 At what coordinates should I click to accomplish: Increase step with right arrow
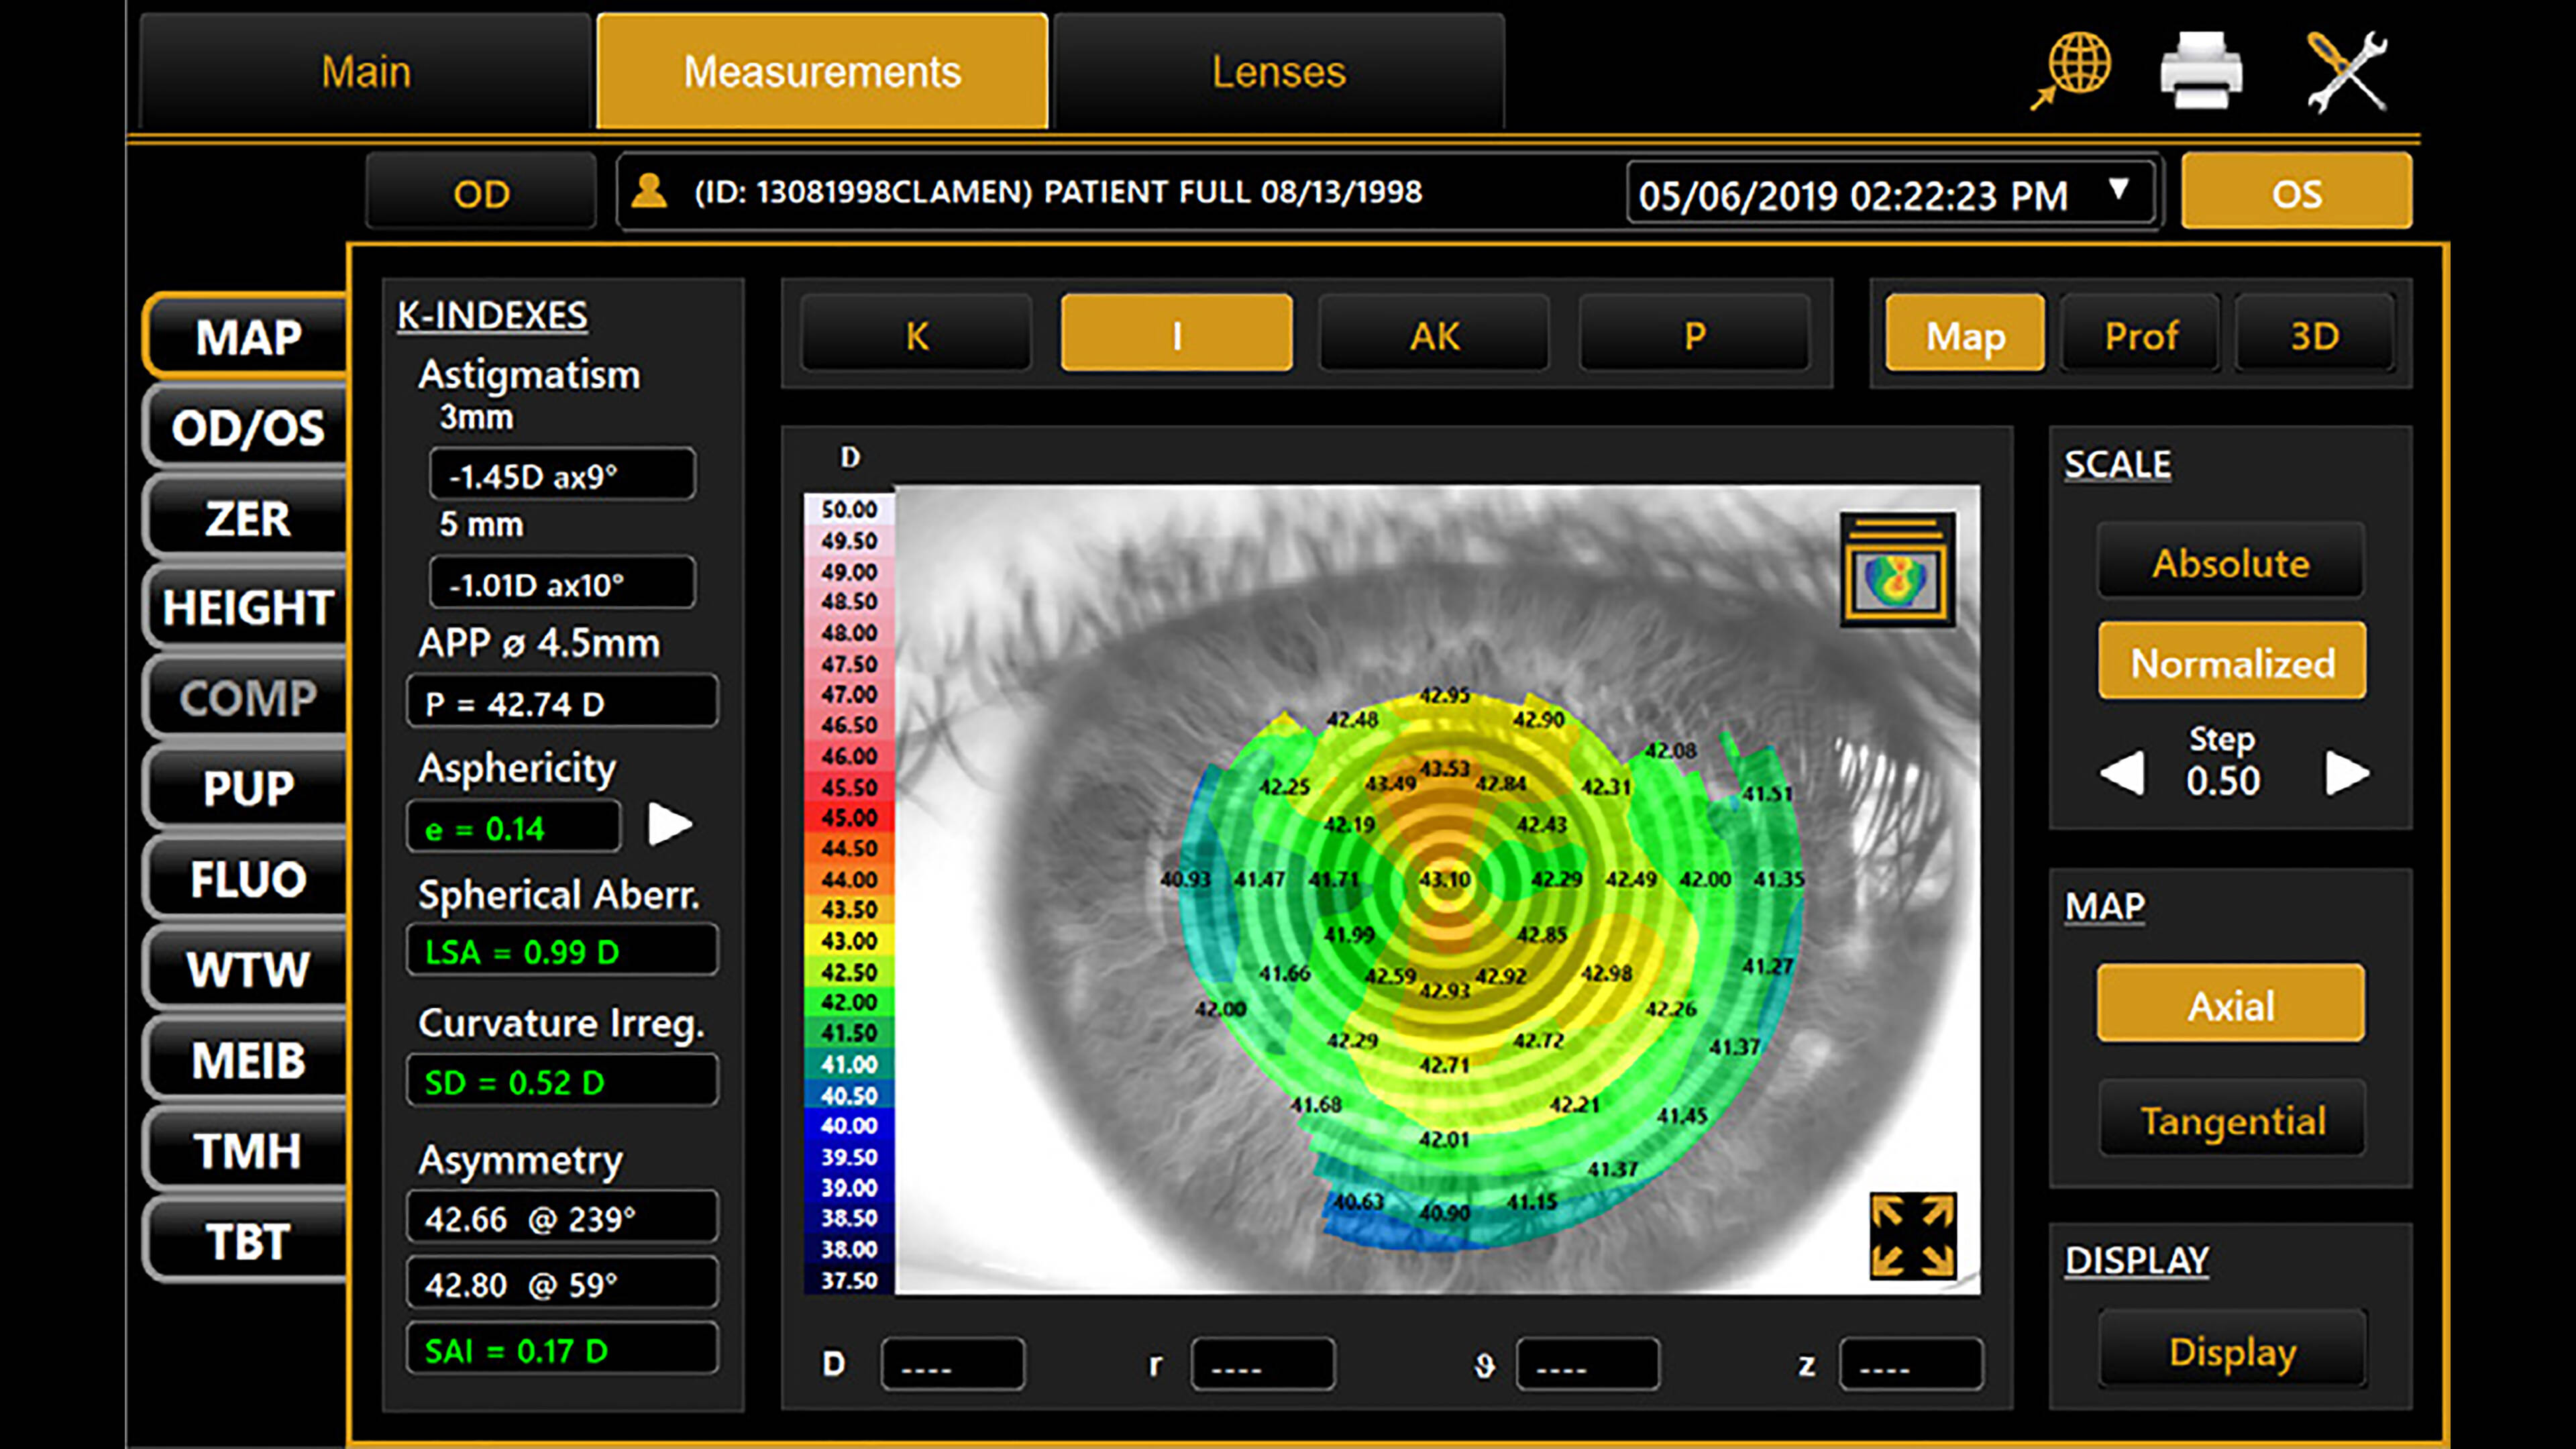[2346, 773]
